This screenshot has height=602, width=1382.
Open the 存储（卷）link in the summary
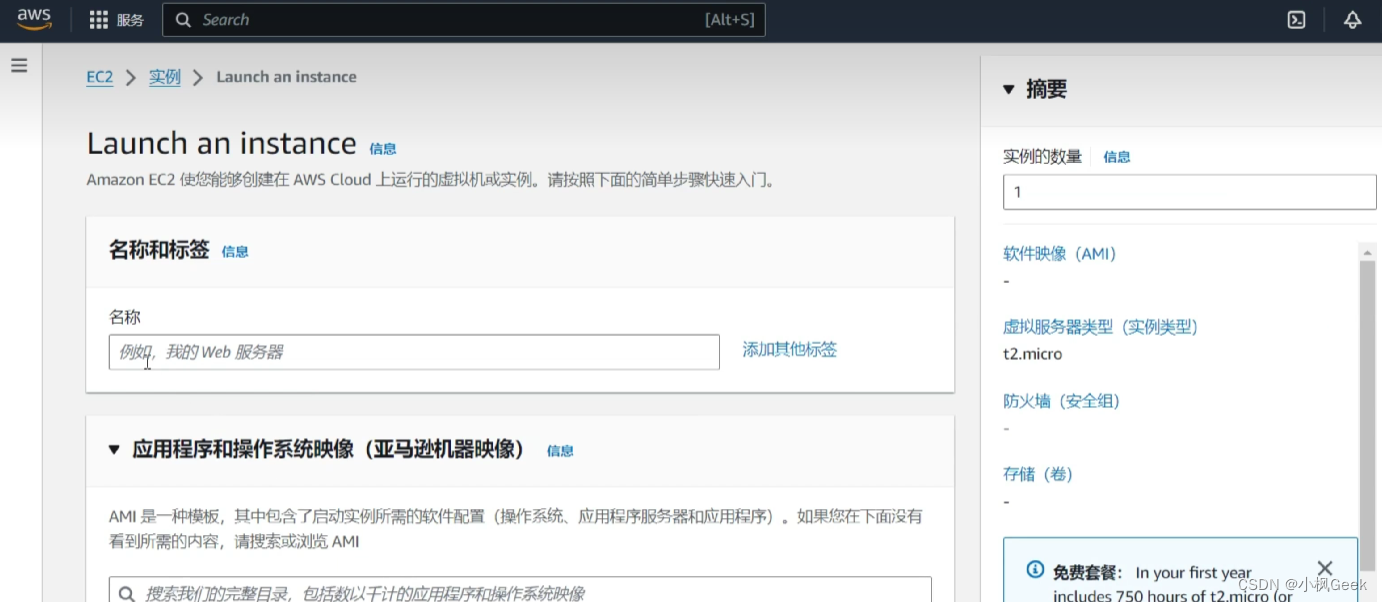(1038, 473)
